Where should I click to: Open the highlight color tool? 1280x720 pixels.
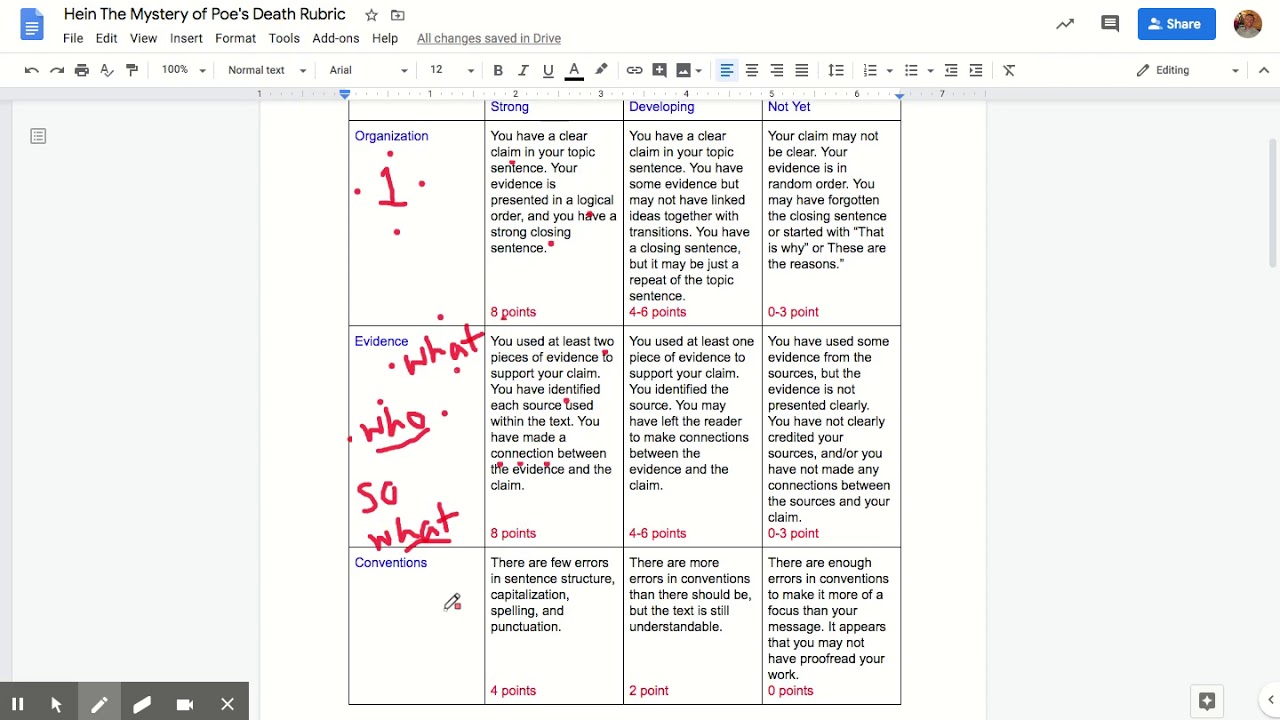coord(601,70)
